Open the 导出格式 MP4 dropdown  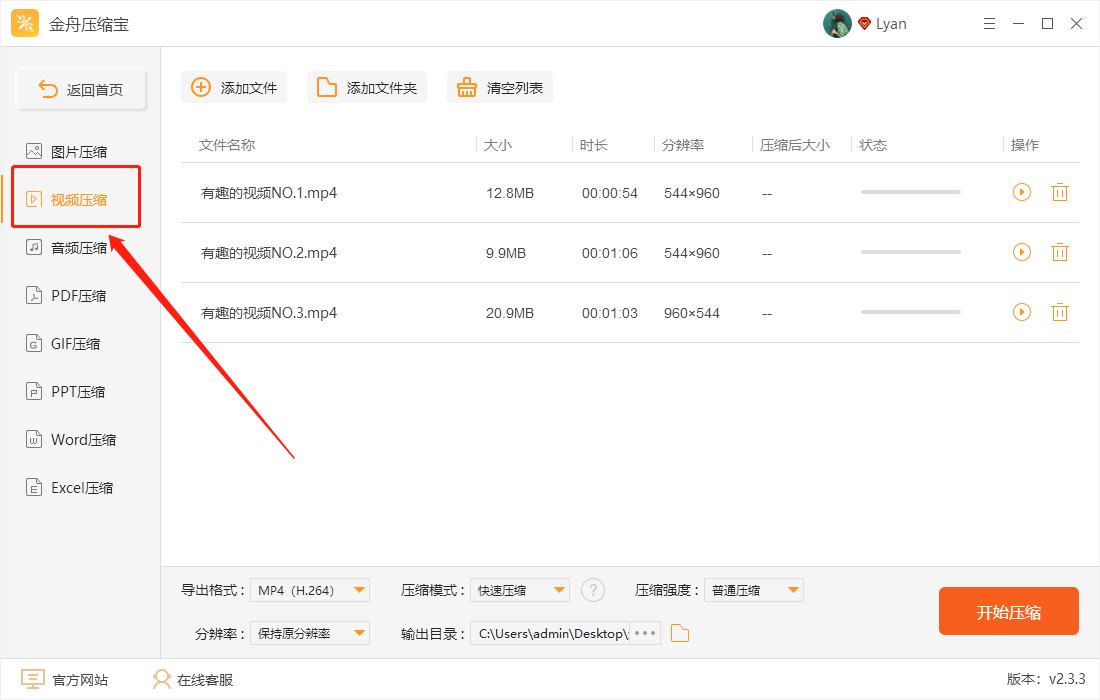(310, 589)
